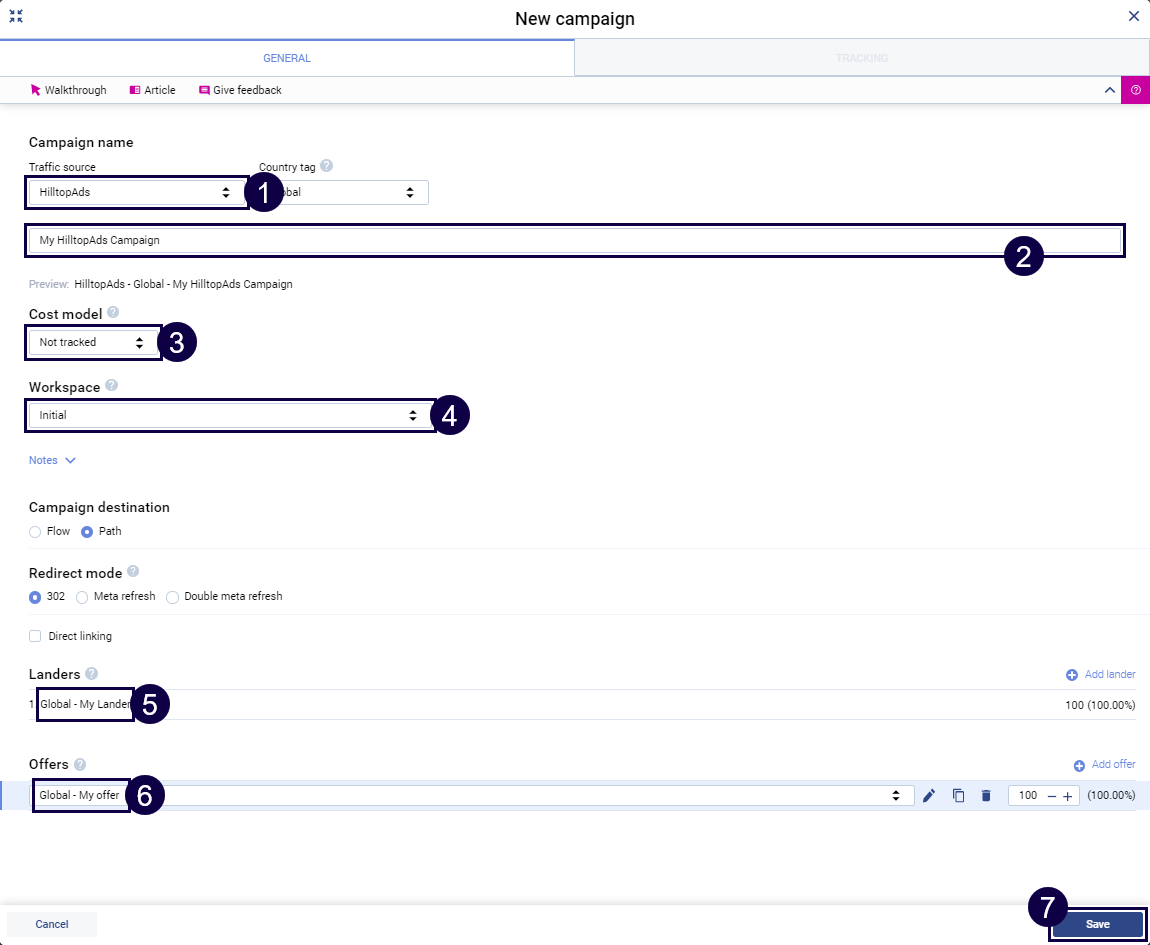Switch to the Tracking tab

tap(861, 58)
